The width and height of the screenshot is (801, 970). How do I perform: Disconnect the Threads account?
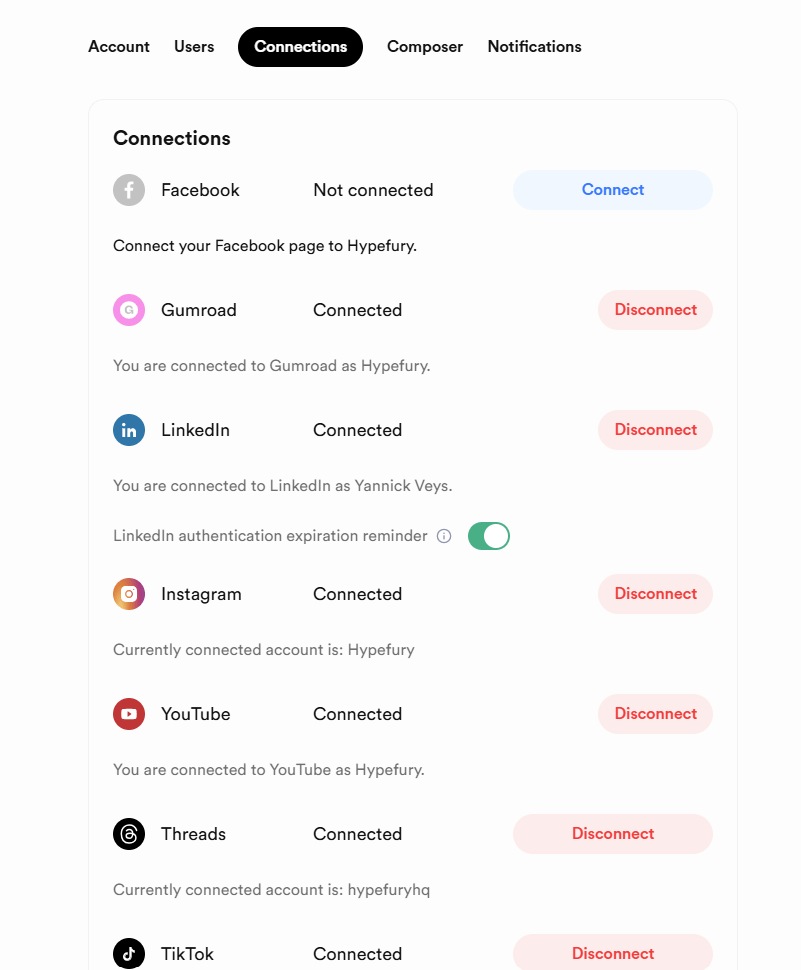pos(612,834)
